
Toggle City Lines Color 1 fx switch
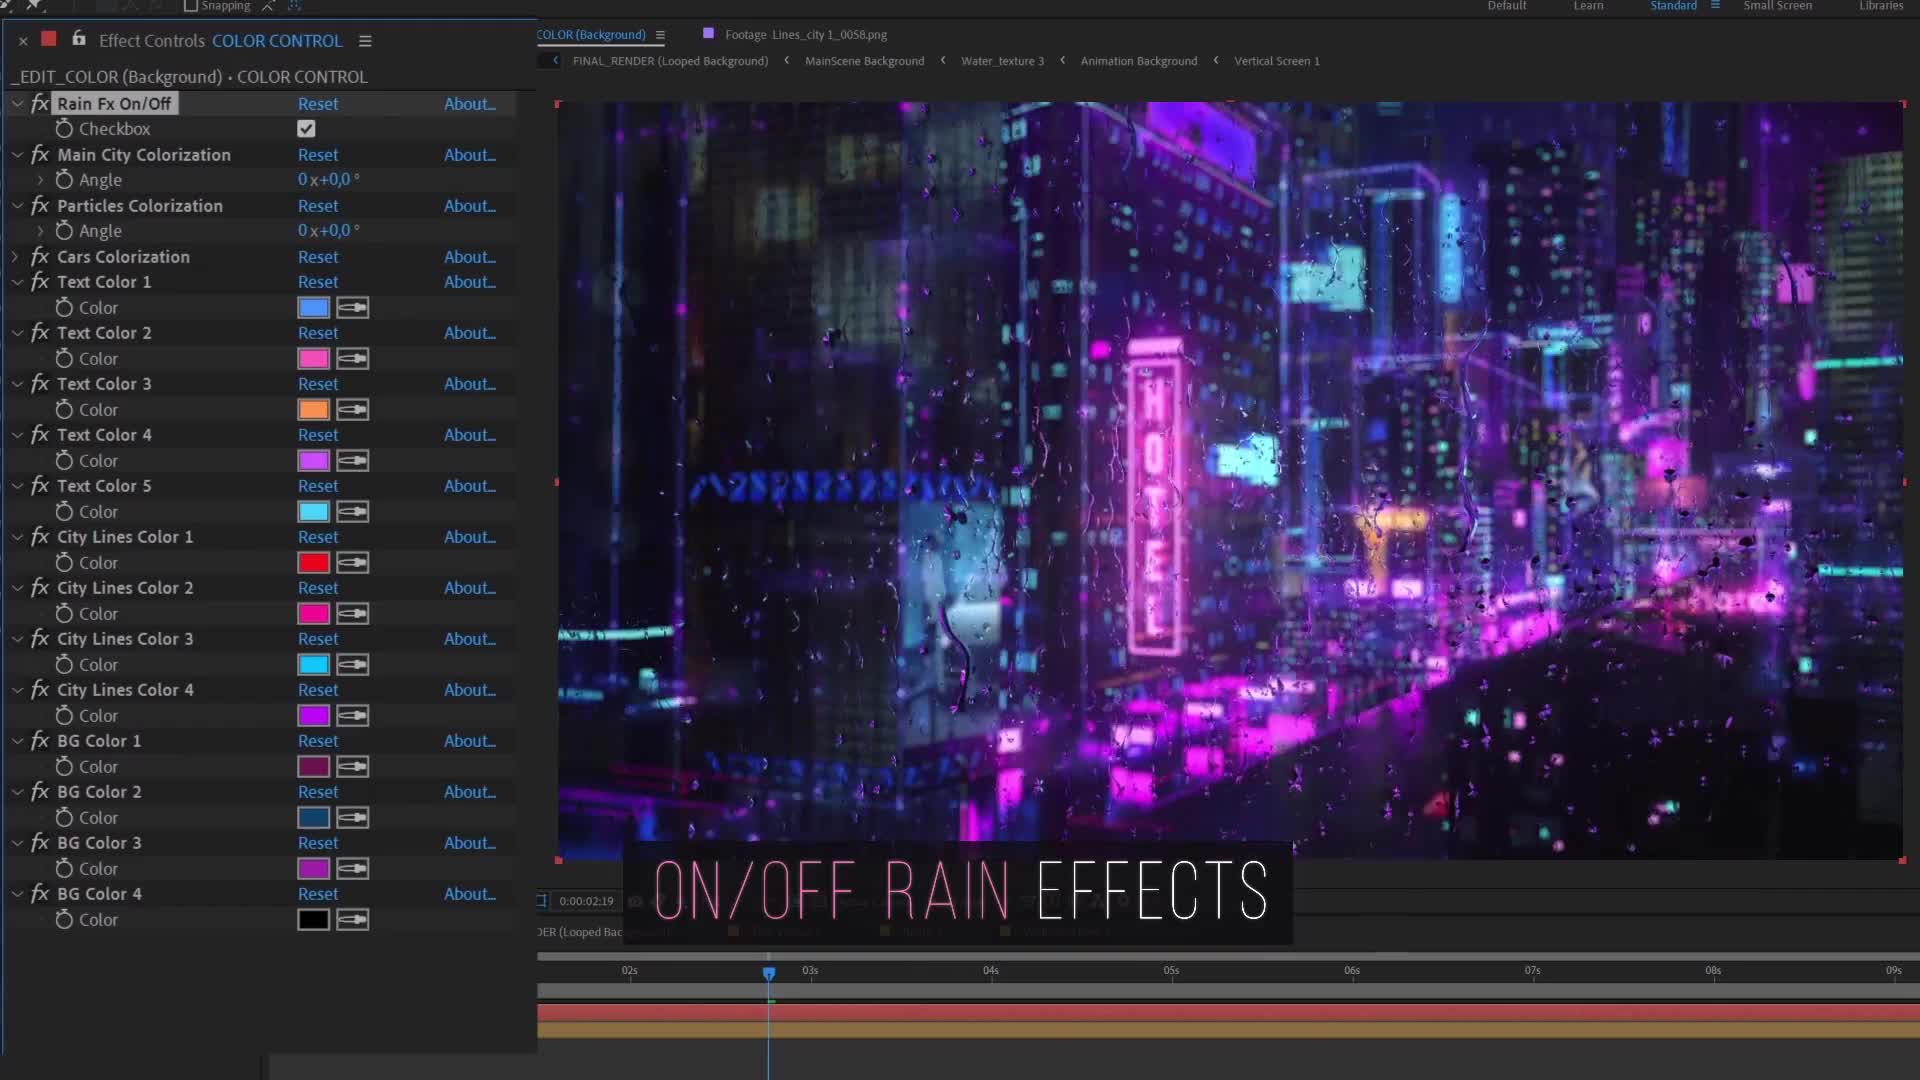point(40,537)
